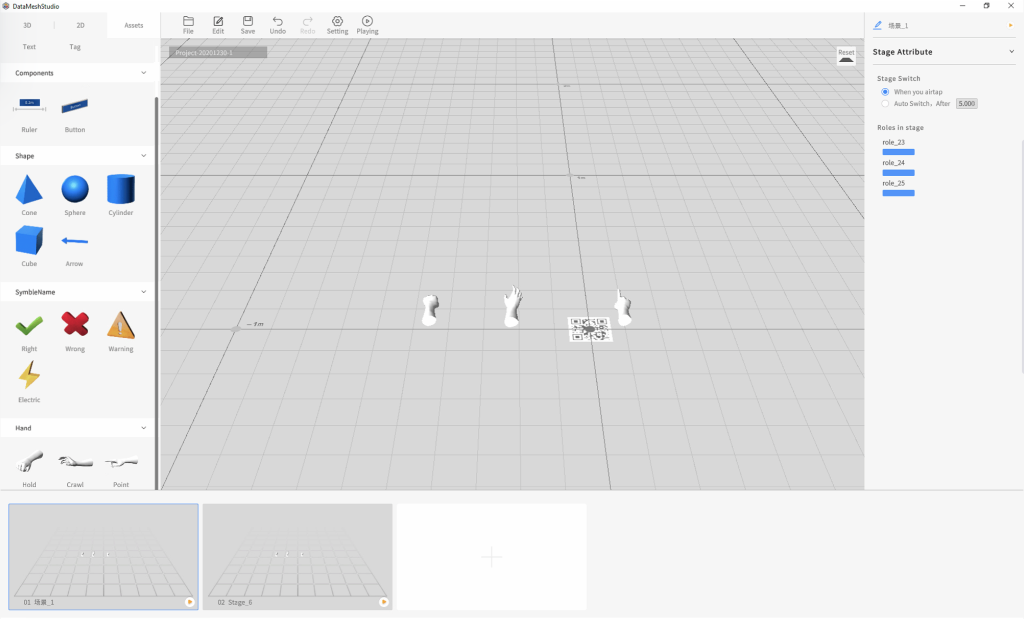Switch to the 2D tab
Image resolution: width=1024 pixels, height=619 pixels.
pos(80,25)
